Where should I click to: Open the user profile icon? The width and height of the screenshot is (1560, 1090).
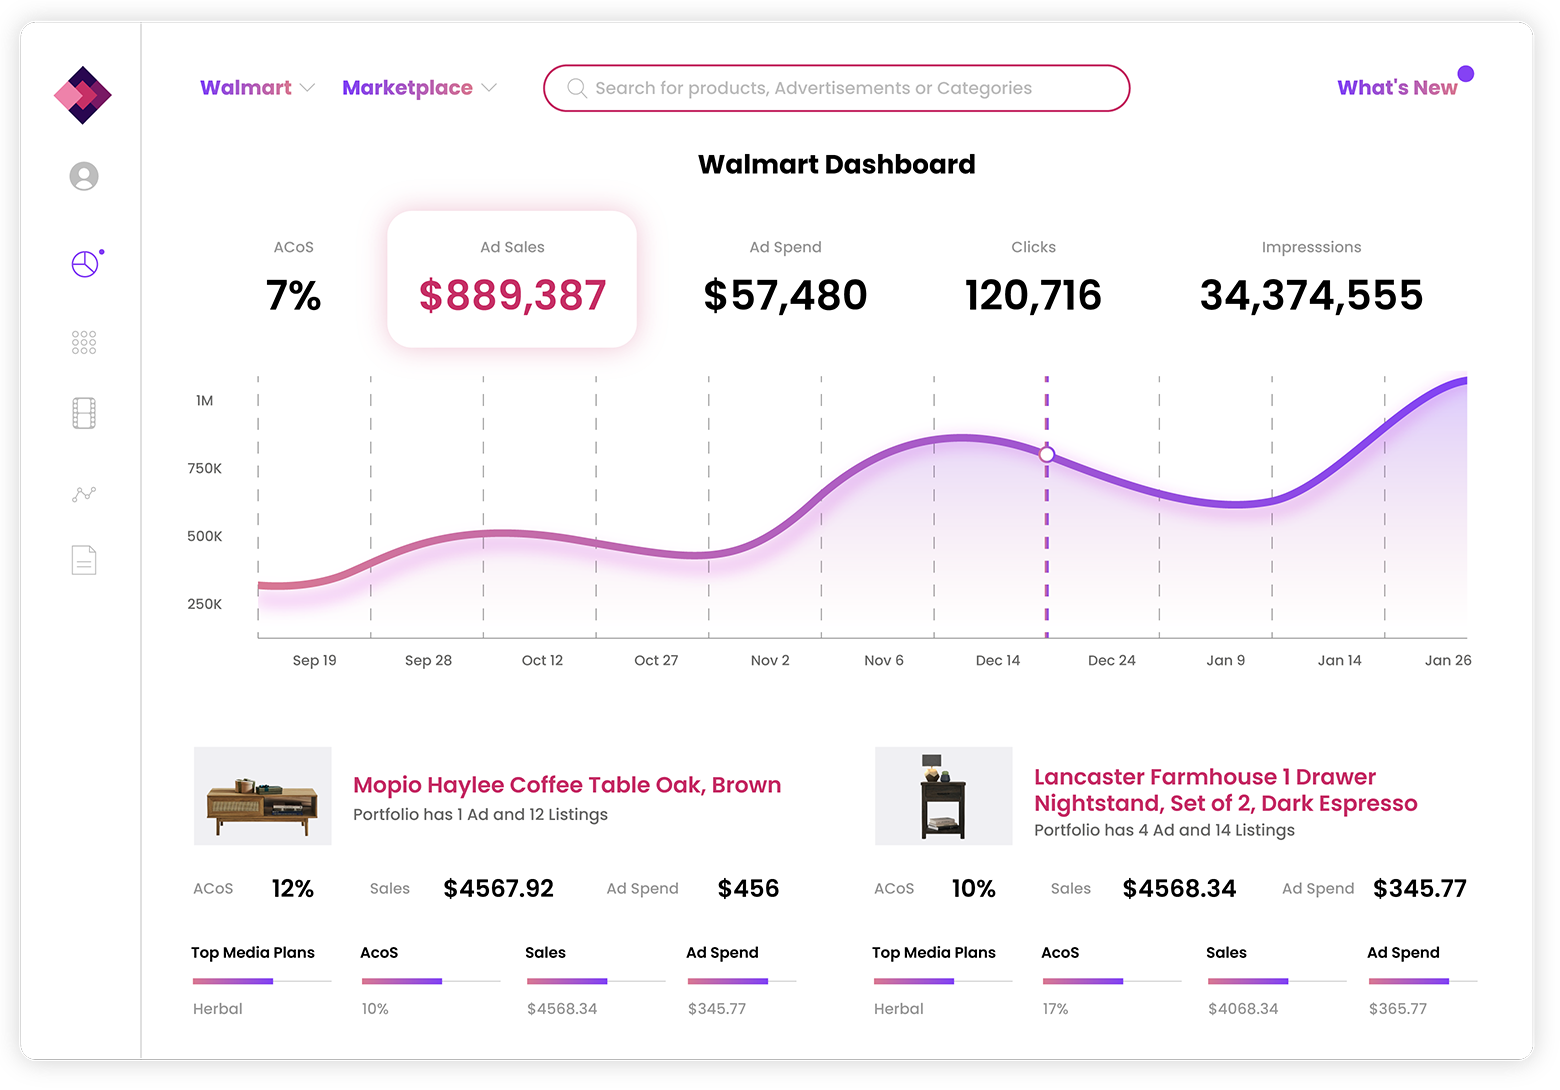pos(84,176)
